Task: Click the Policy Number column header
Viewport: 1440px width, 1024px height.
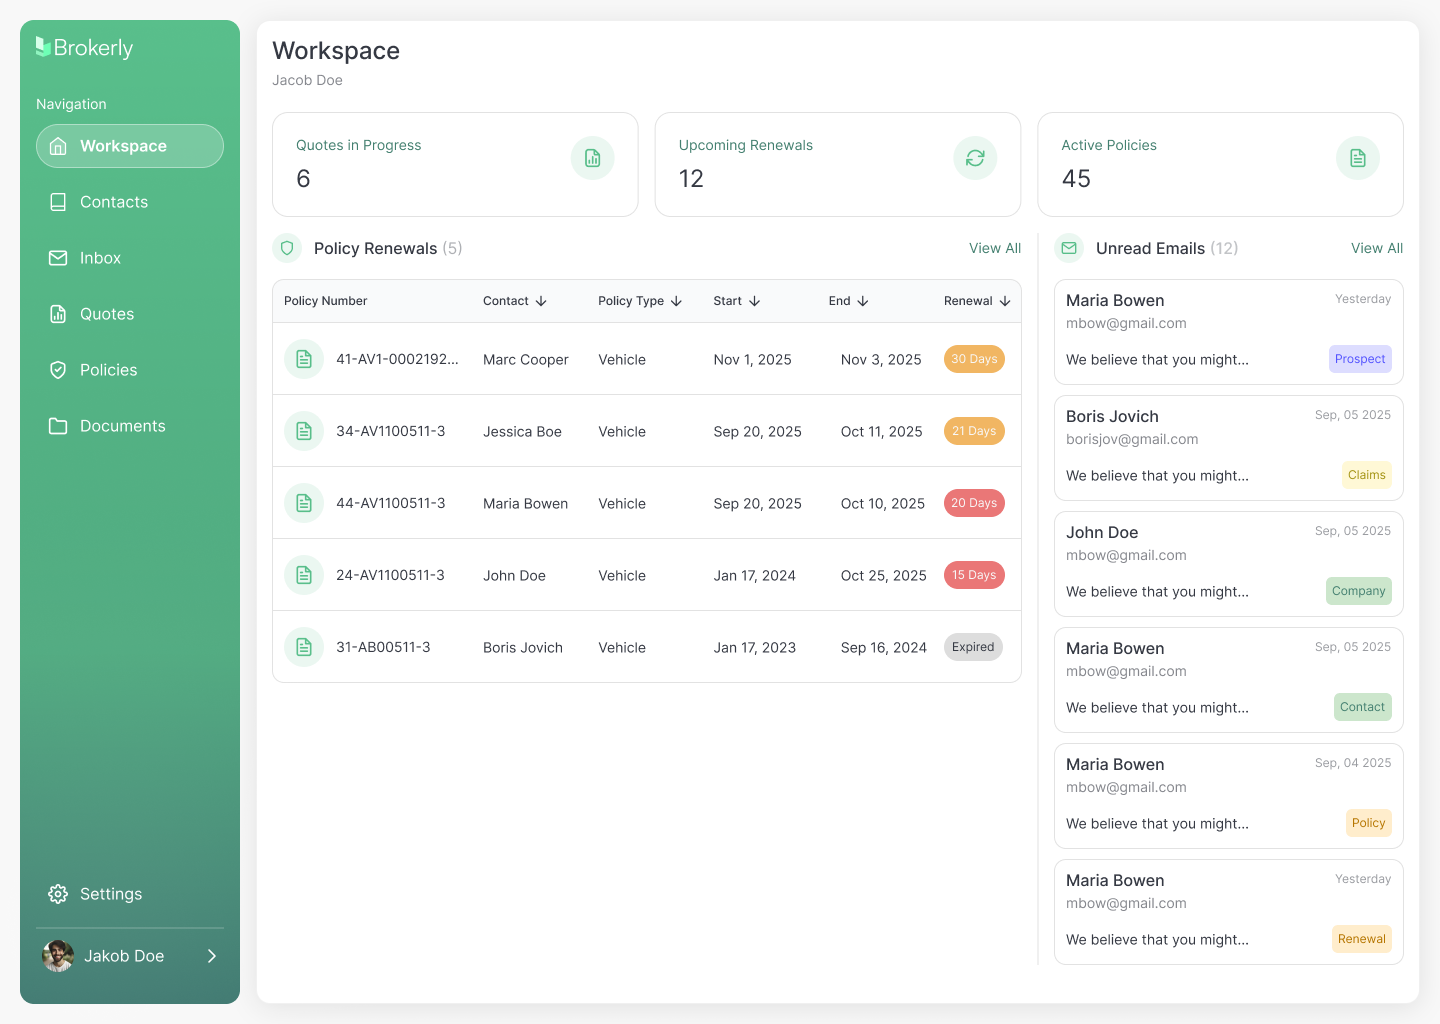Action: coord(326,301)
